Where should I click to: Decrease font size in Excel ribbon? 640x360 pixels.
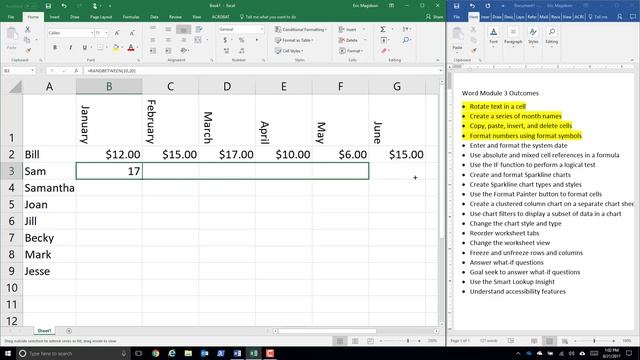point(132,33)
